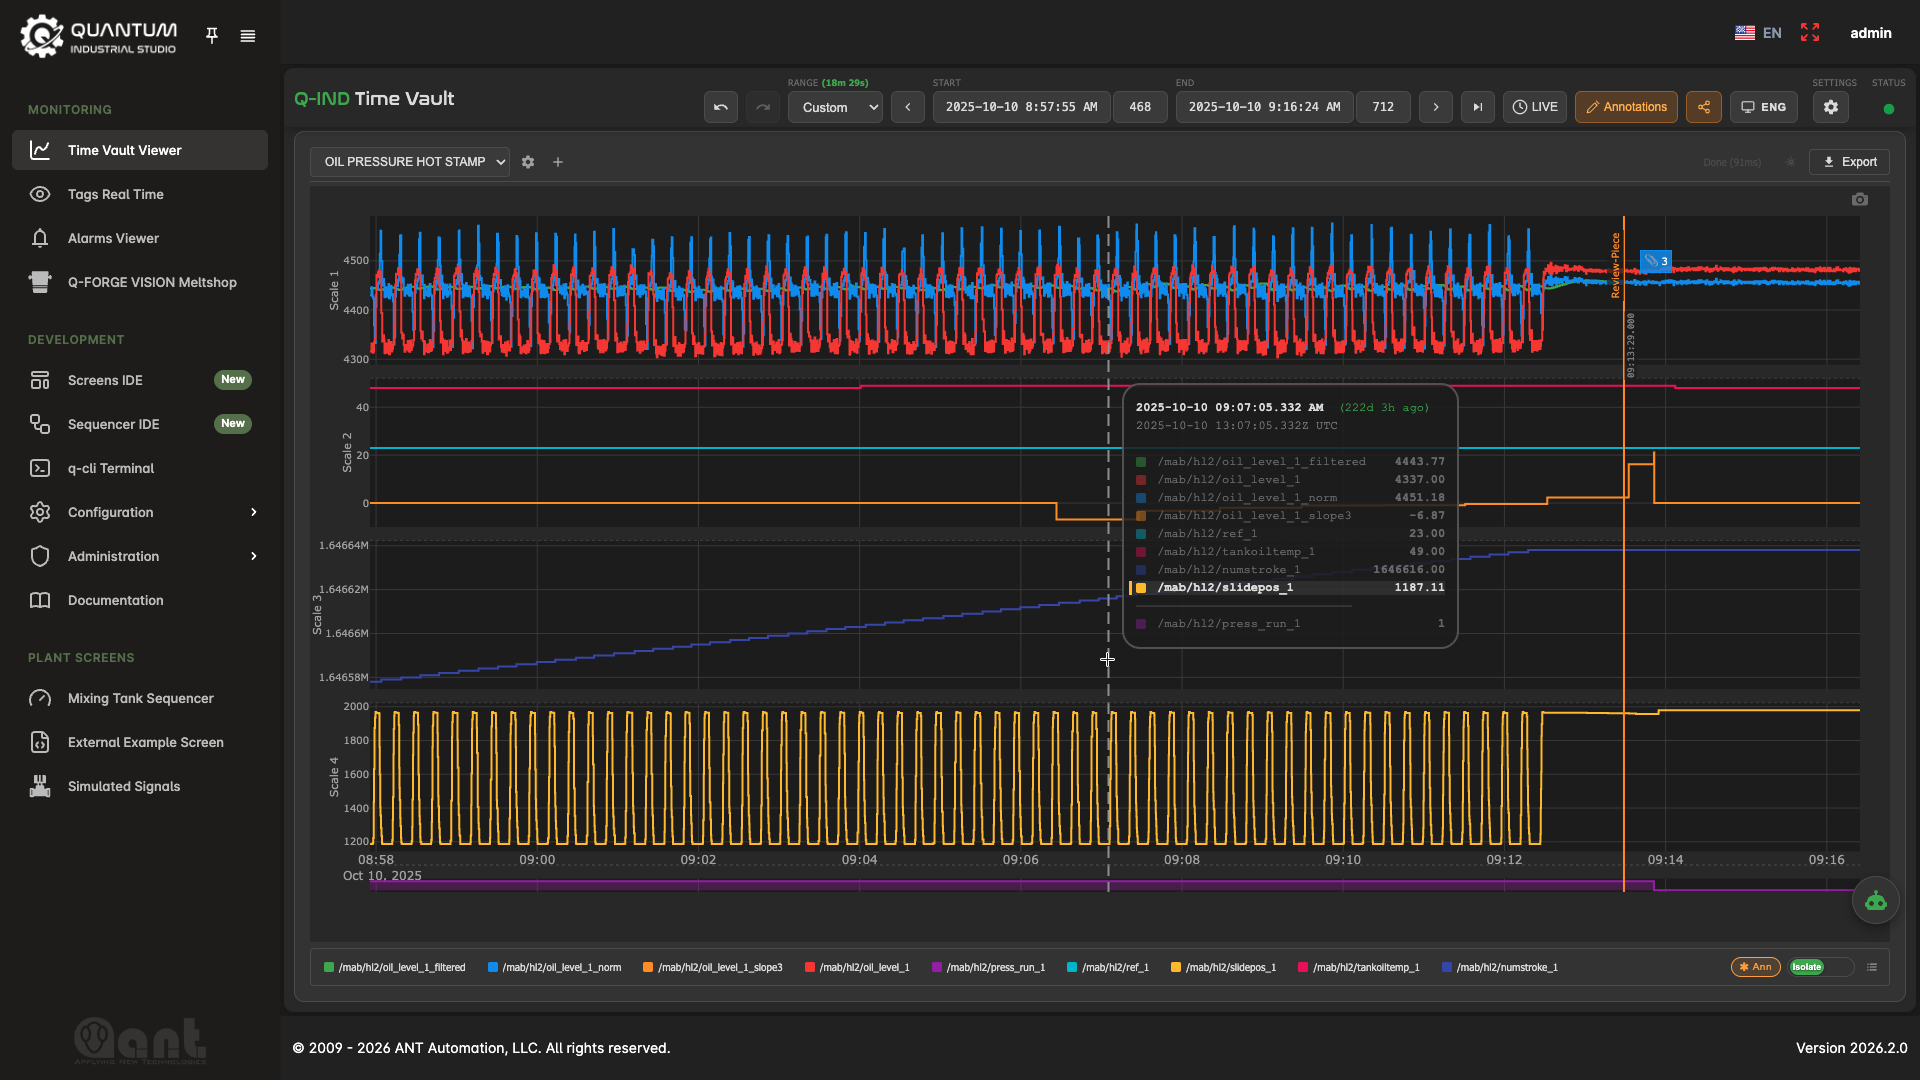Open Screens IDE
This screenshot has width=1920, height=1080.
pos(140,380)
